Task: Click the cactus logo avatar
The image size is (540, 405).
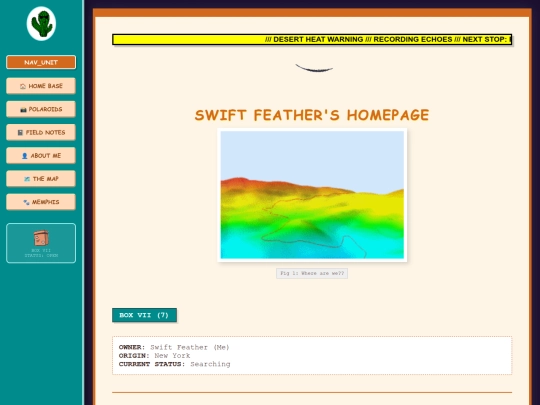Action: click(x=41, y=24)
